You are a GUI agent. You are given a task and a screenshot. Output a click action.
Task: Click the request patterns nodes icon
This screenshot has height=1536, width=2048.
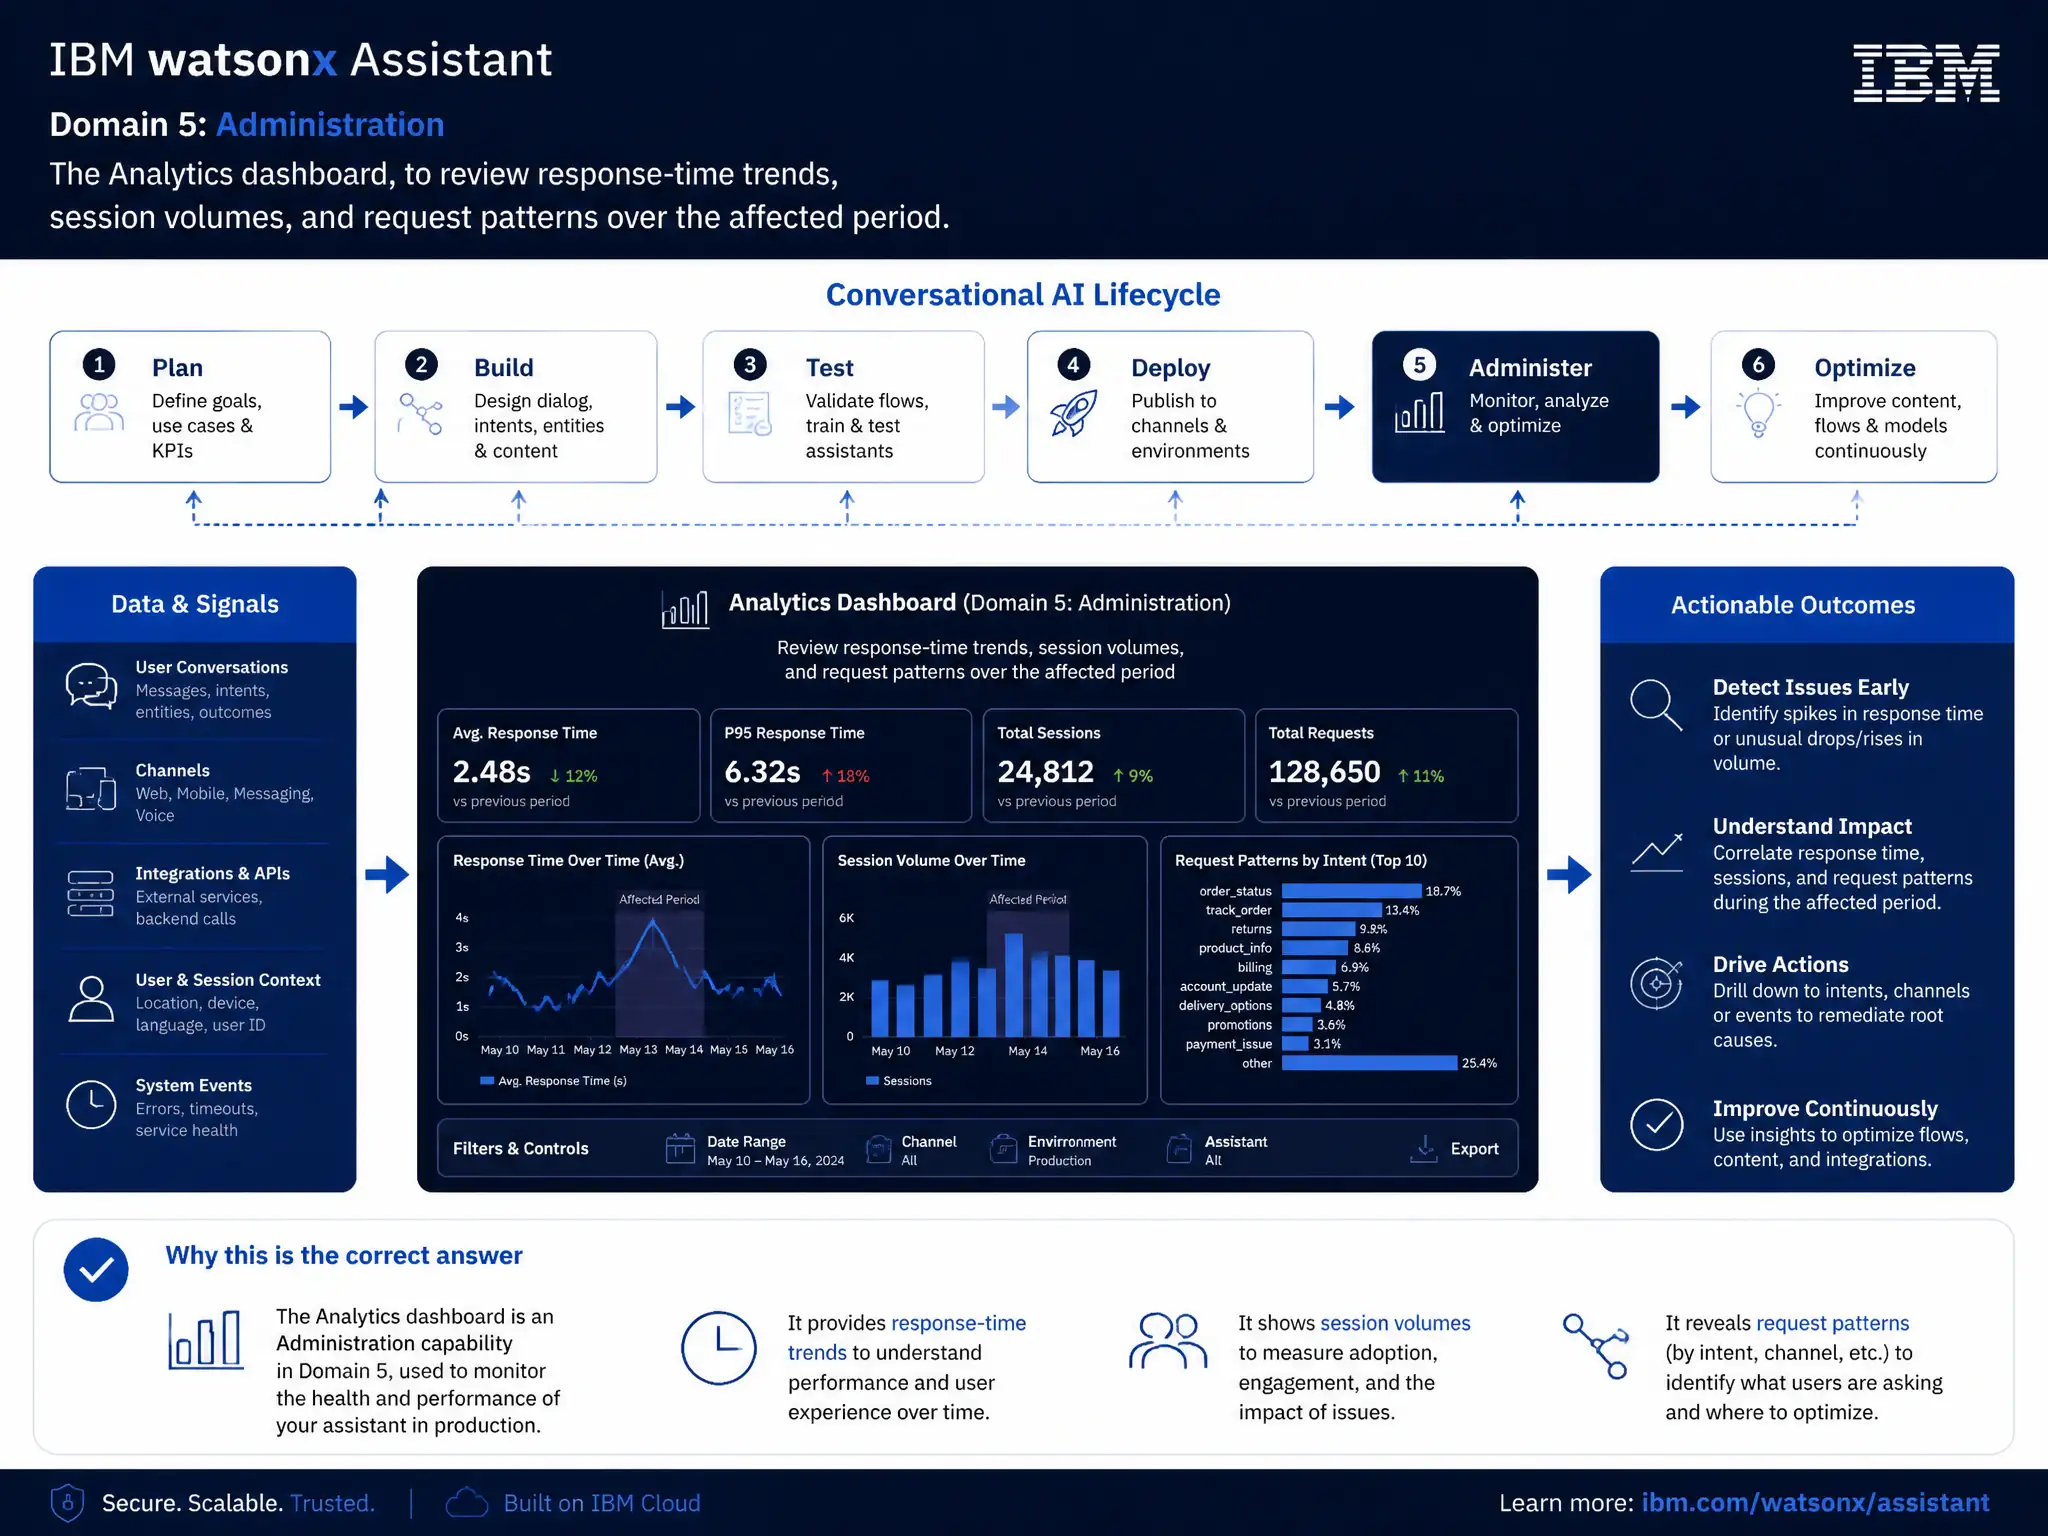click(x=1596, y=1346)
